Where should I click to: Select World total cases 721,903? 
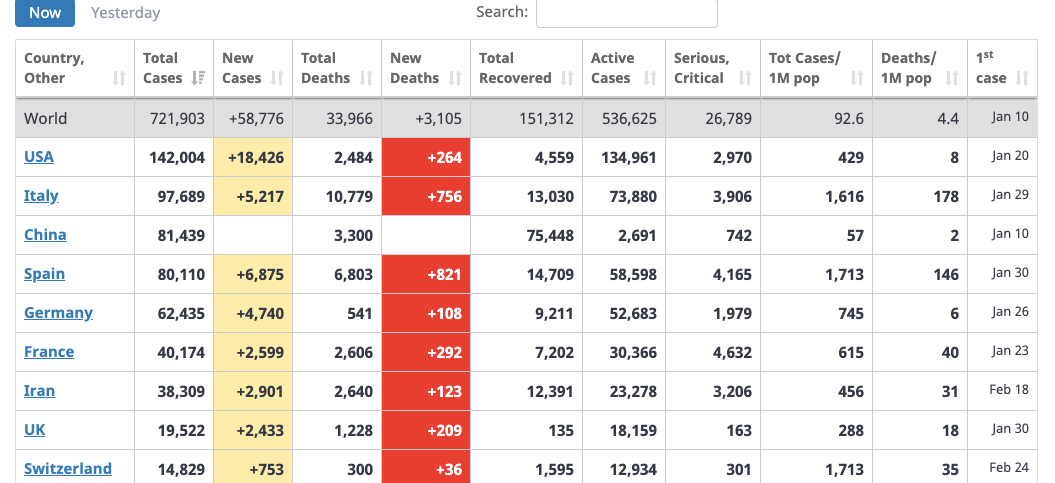coord(178,119)
